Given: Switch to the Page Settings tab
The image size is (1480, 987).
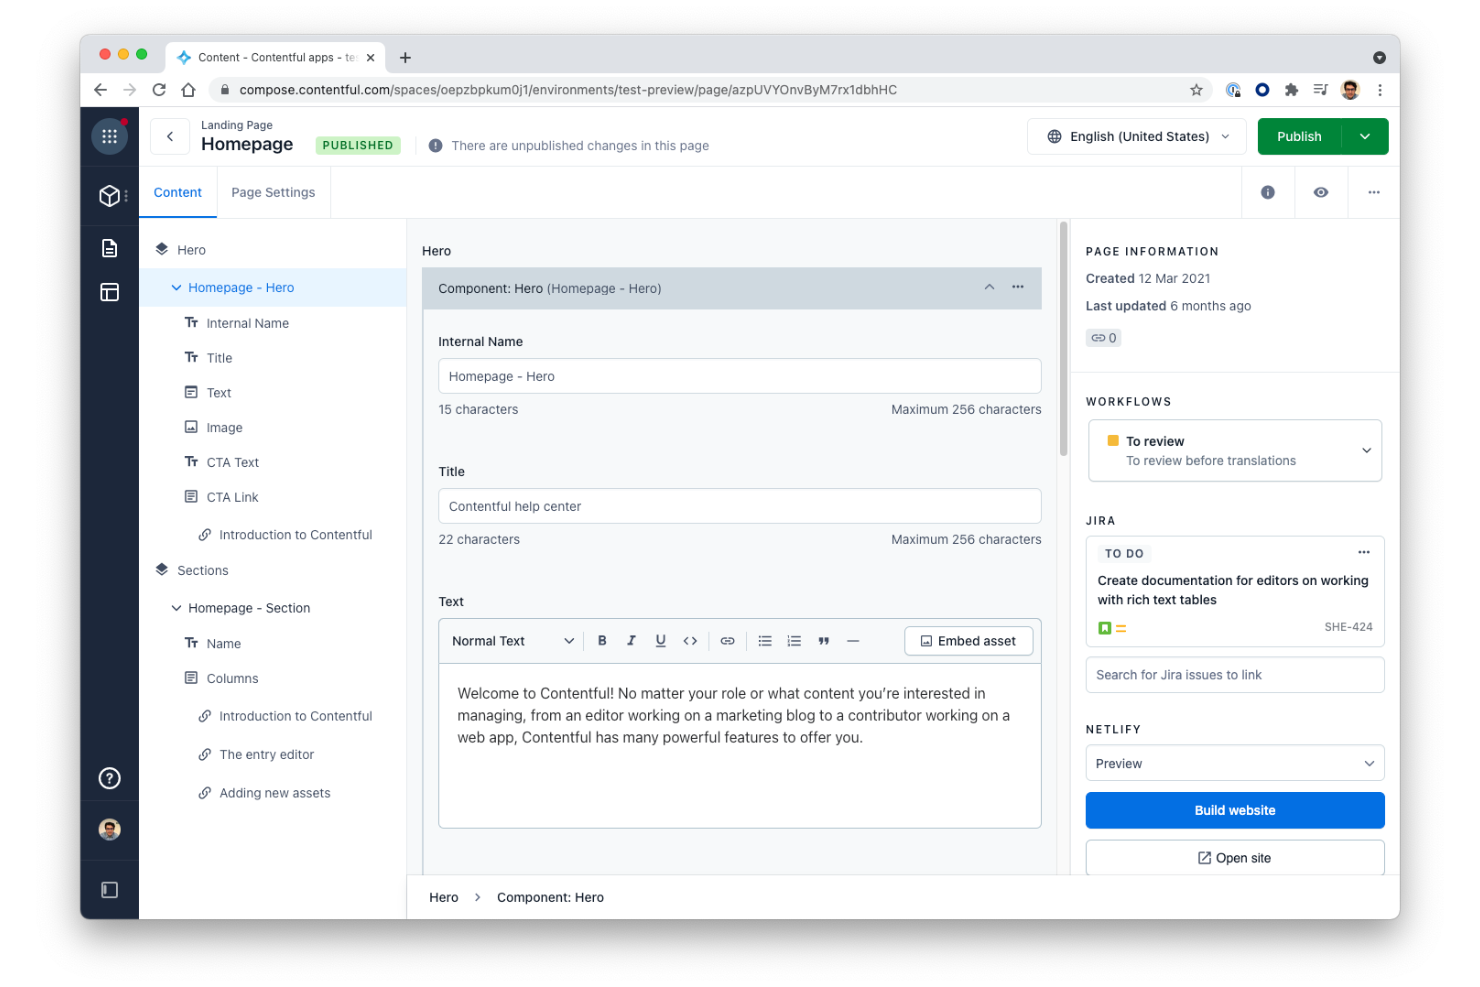Looking at the screenshot, I should [x=273, y=192].
